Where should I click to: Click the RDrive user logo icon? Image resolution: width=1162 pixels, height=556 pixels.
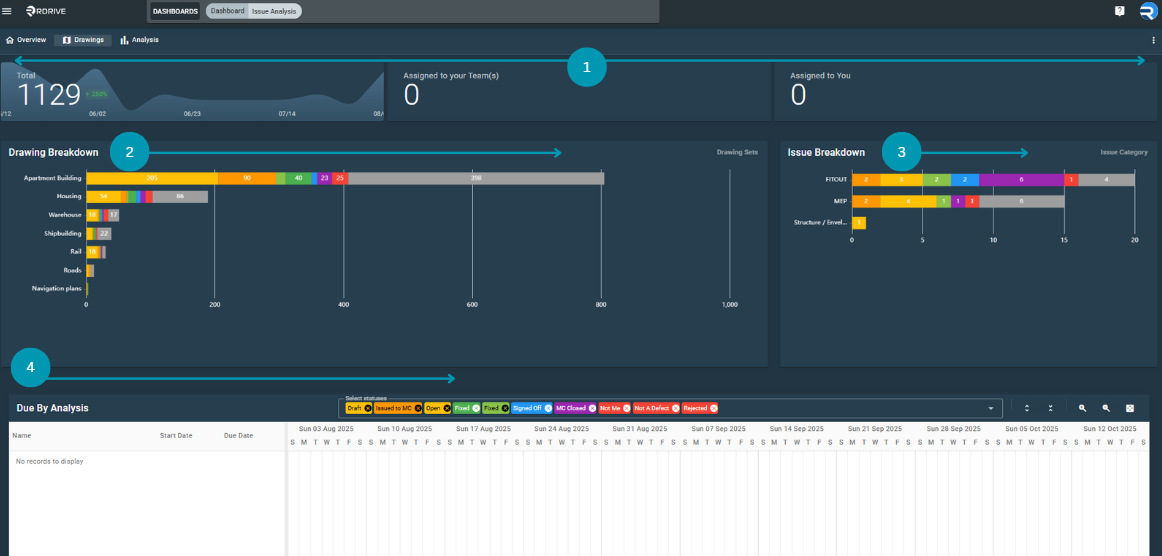click(x=1148, y=11)
